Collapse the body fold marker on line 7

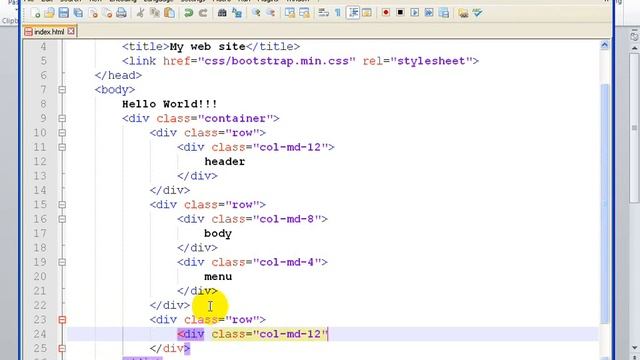tap(62, 89)
